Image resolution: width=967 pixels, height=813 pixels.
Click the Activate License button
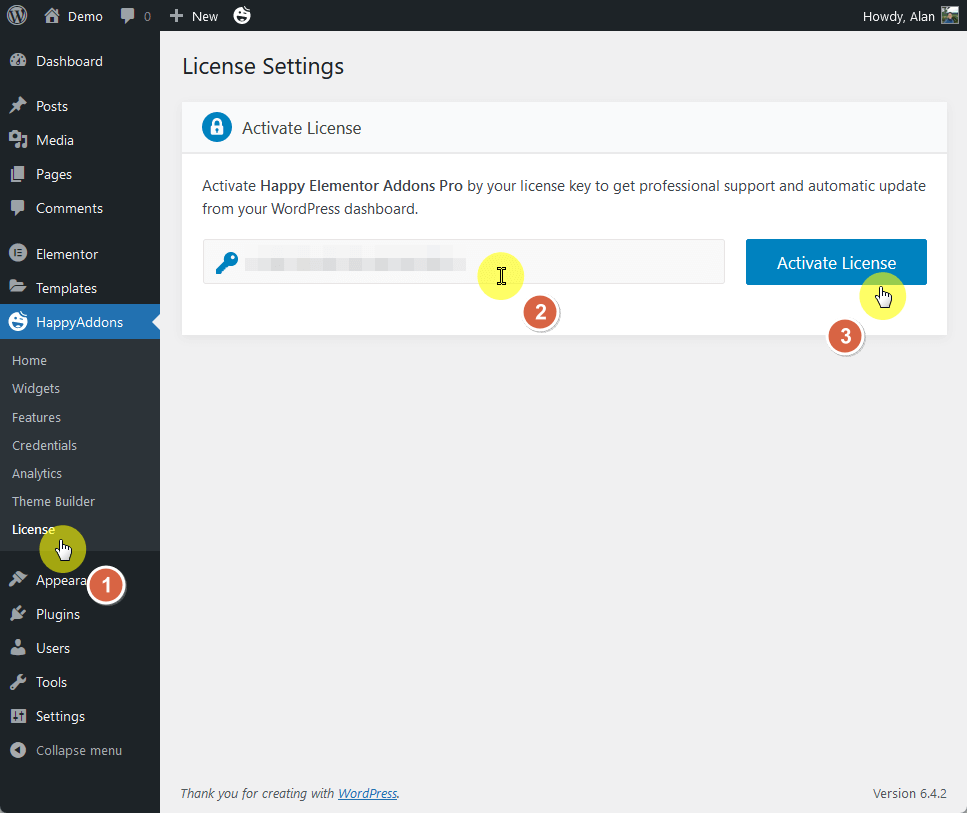point(836,262)
